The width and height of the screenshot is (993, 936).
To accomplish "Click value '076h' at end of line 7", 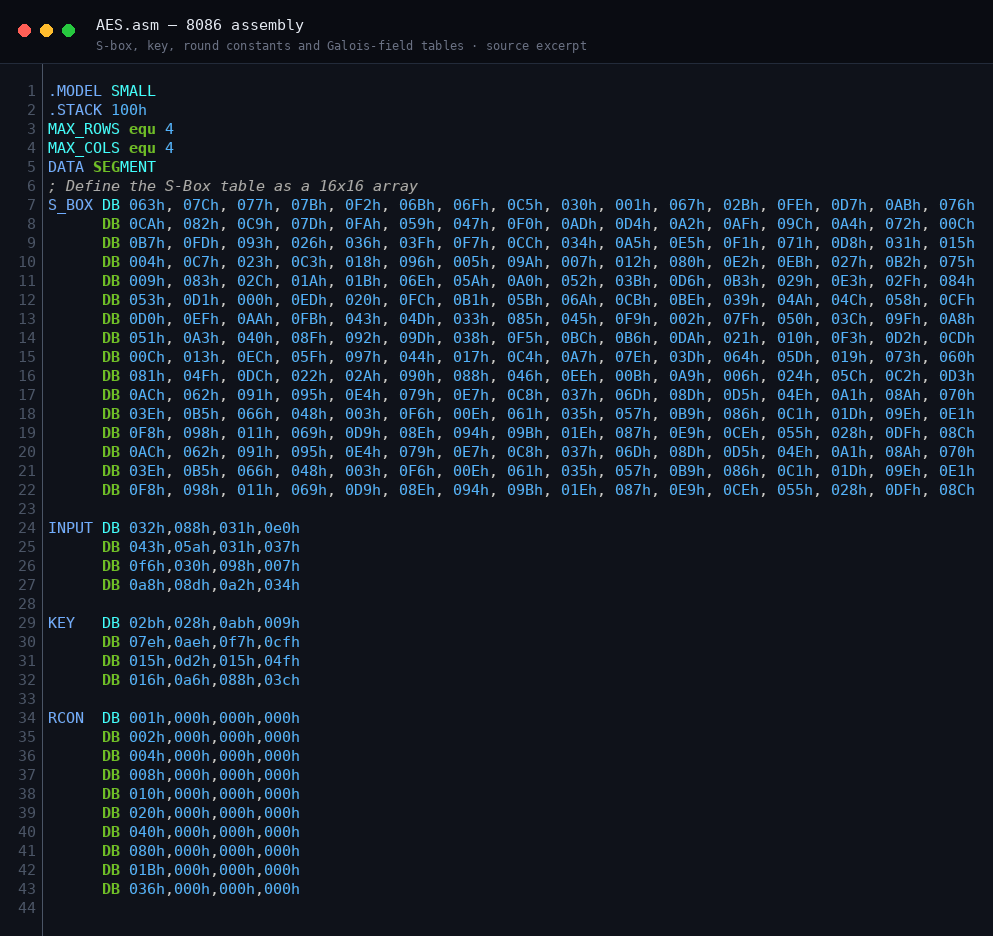I will (x=956, y=205).
